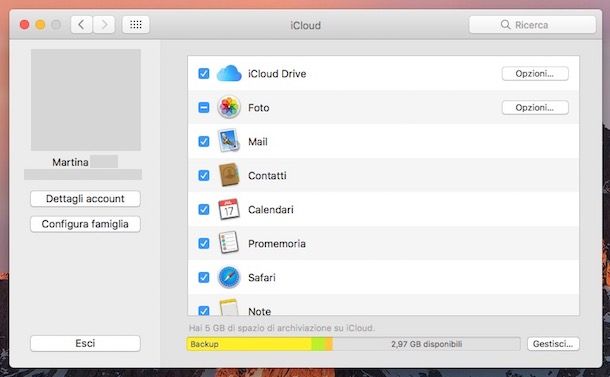610x377 pixels.
Task: Click the Safari compass icon
Action: (229, 277)
